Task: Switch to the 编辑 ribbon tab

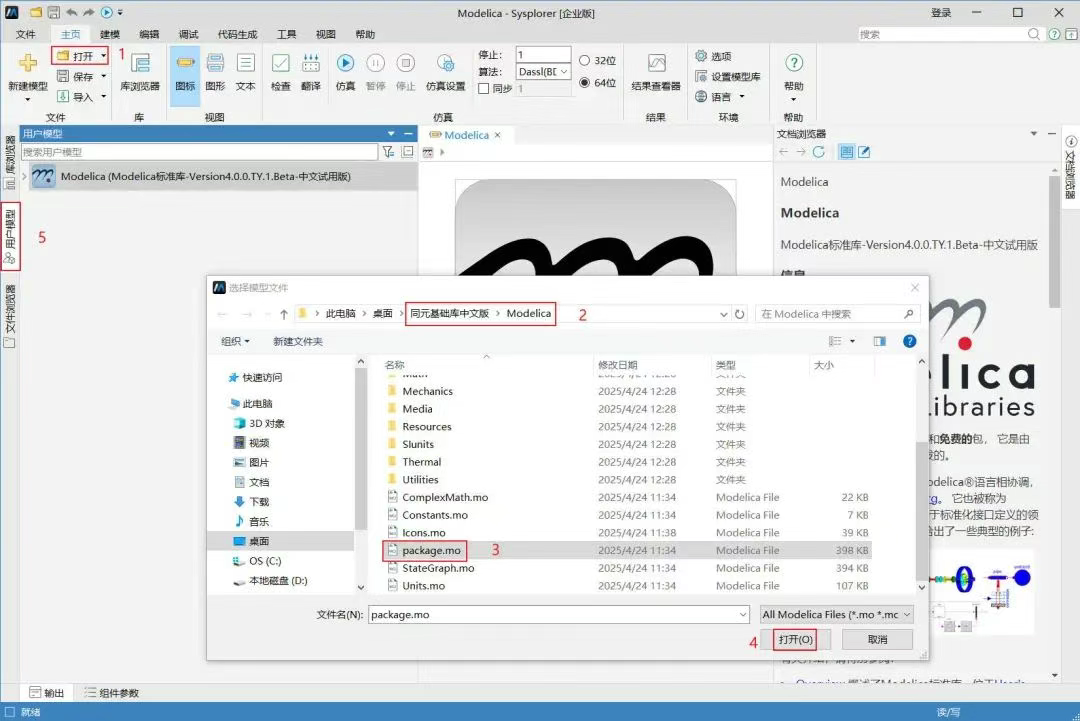Action: click(149, 34)
